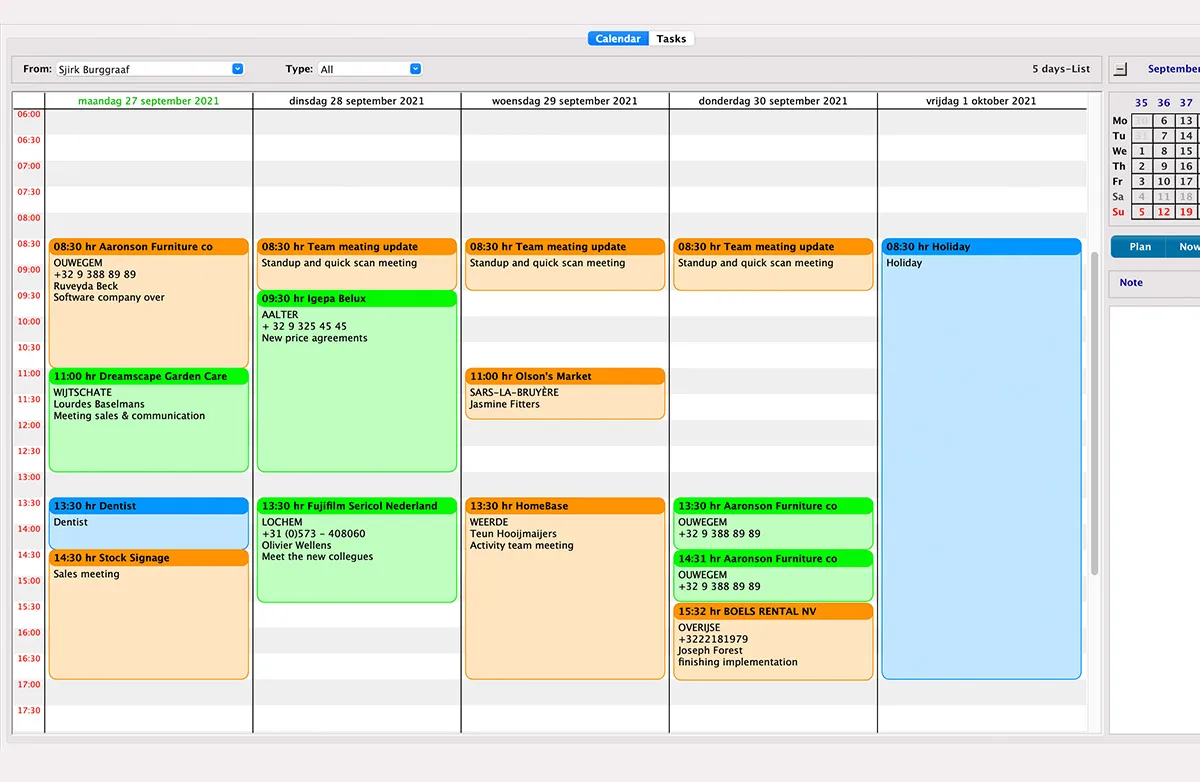Select day 10 in the mini calendar
Image resolution: width=1200 pixels, height=782 pixels.
pos(1164,182)
